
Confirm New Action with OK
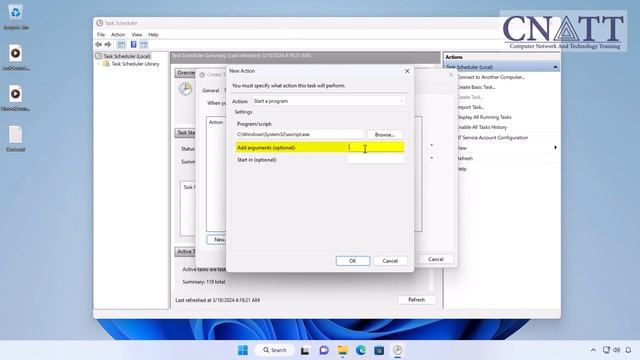[x=353, y=261]
